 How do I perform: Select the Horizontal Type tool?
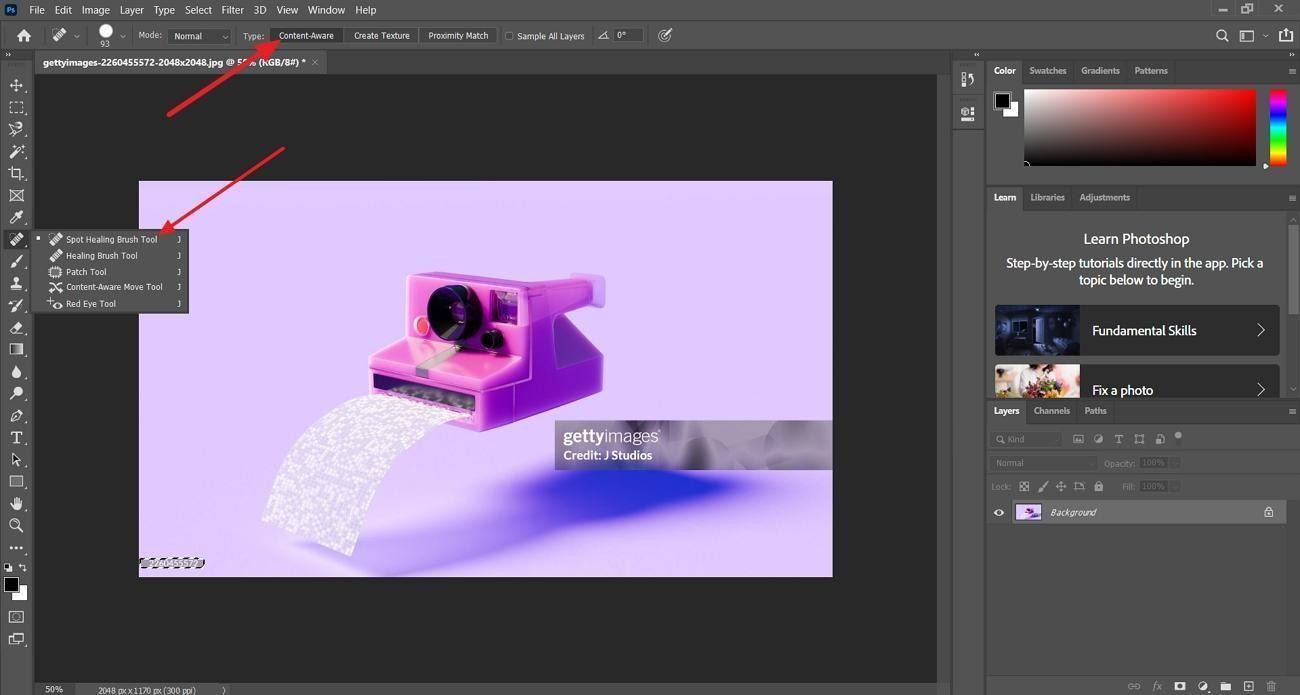[x=16, y=438]
